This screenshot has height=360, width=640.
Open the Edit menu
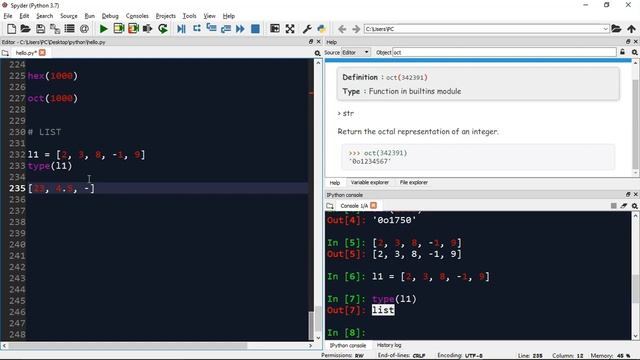tap(24, 16)
